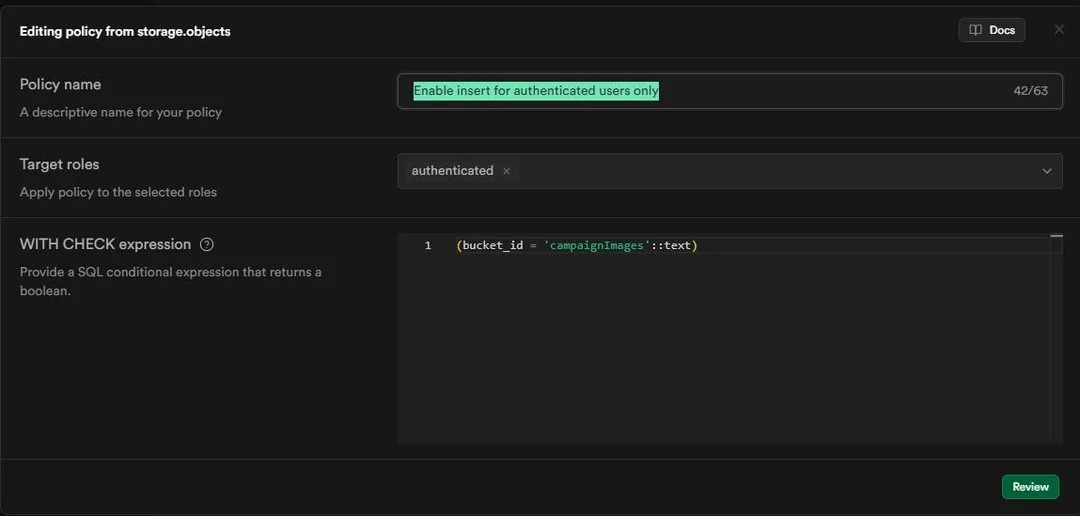Click the dialog title Editing policy from storage.objects
Viewport: 1080px width, 516px height.
tap(125, 31)
